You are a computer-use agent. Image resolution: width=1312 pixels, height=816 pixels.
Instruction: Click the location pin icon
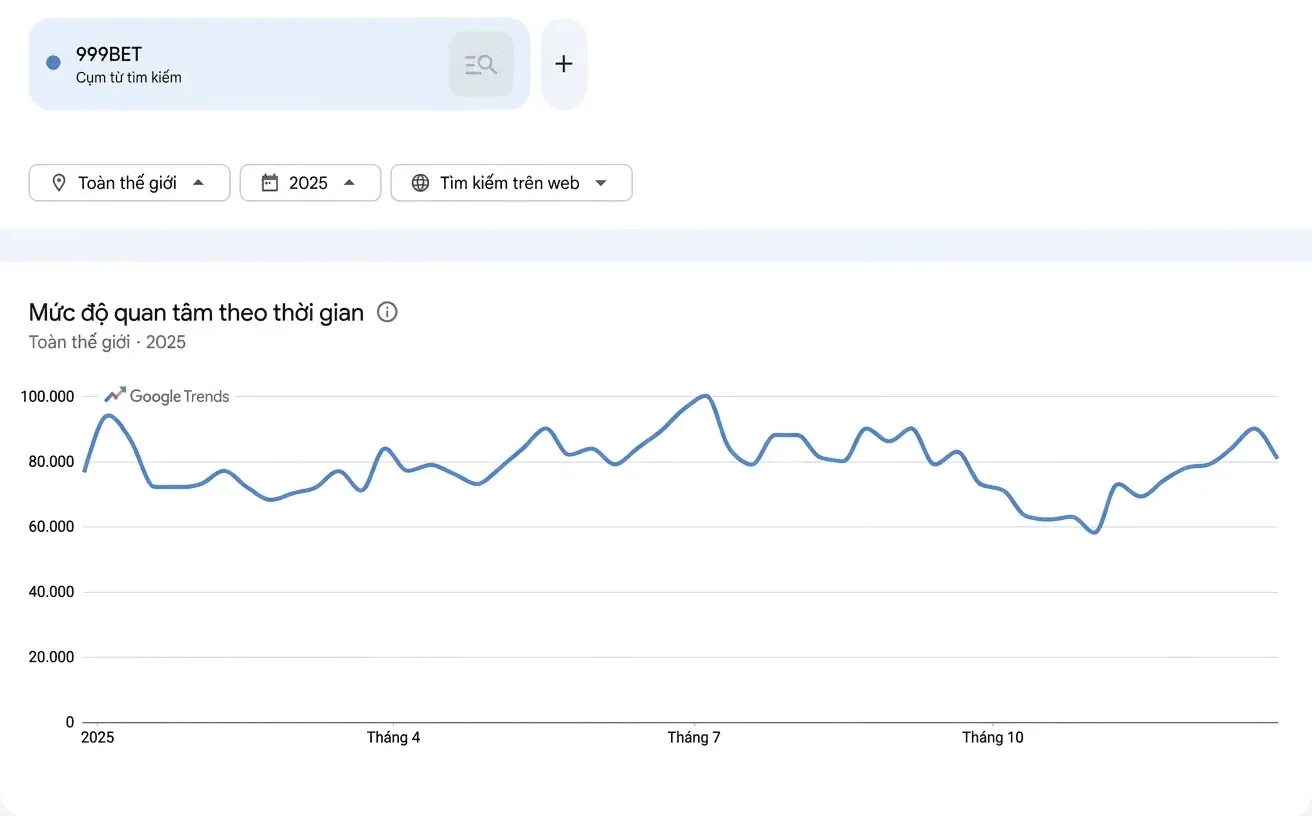59,183
